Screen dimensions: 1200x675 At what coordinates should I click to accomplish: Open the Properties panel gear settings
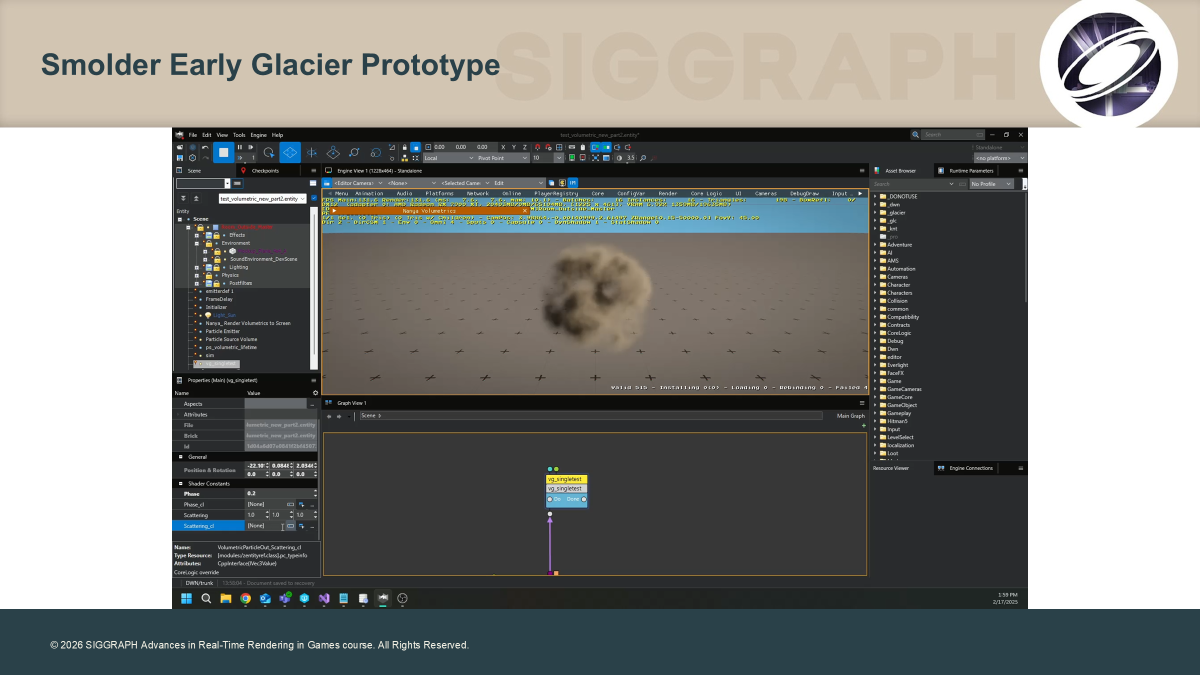click(315, 393)
